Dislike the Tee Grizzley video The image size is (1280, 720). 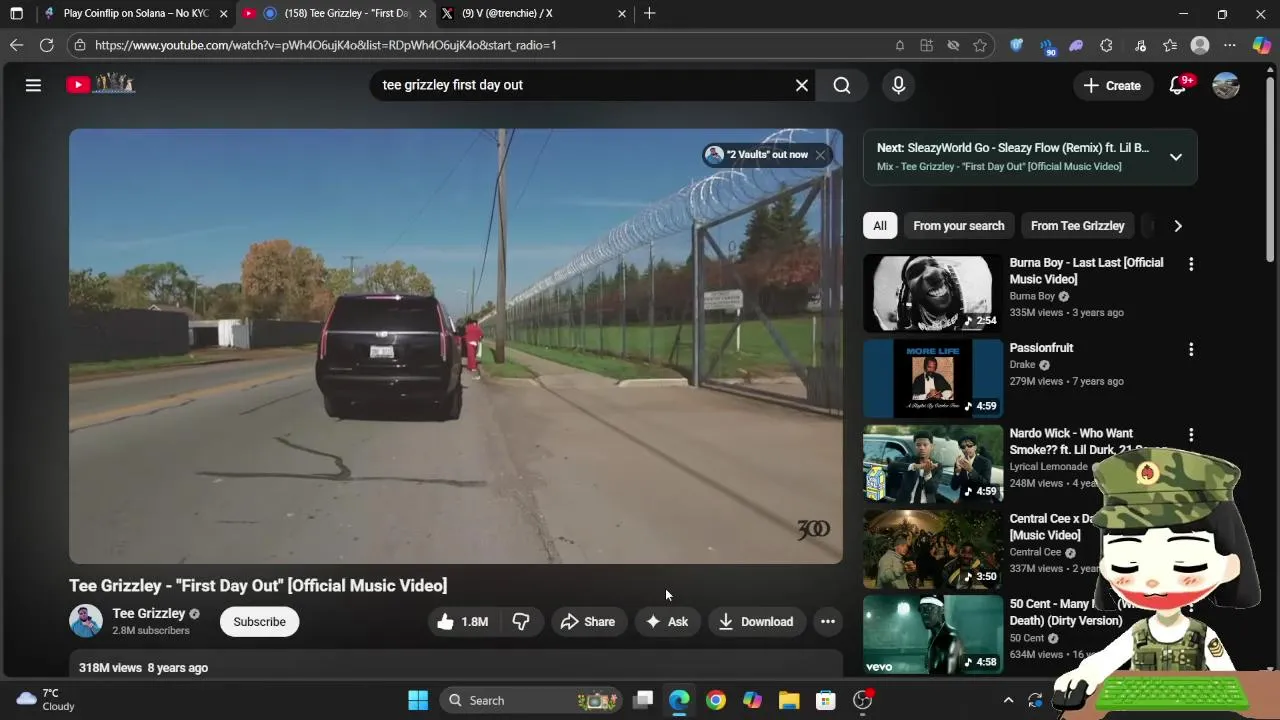click(x=521, y=622)
